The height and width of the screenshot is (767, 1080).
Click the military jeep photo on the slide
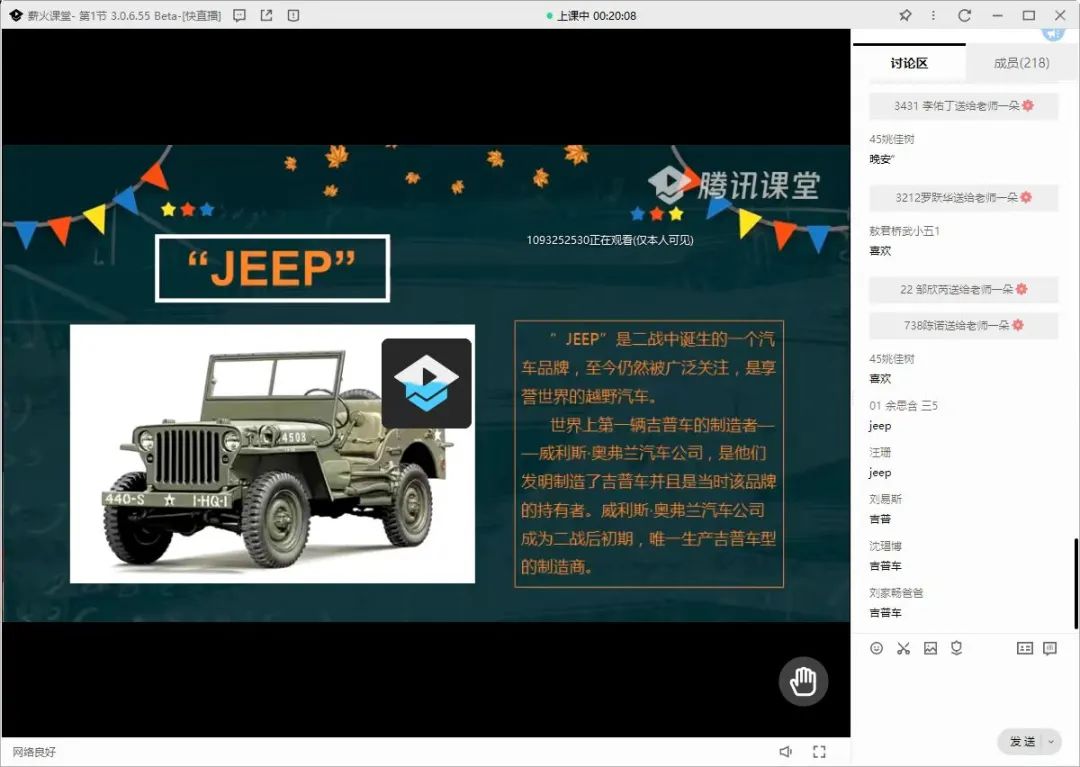[x=273, y=454]
